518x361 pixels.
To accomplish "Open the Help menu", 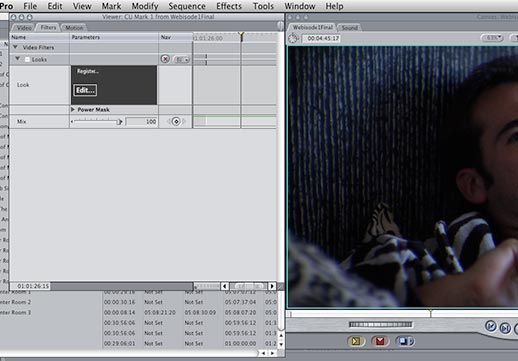I will [334, 6].
